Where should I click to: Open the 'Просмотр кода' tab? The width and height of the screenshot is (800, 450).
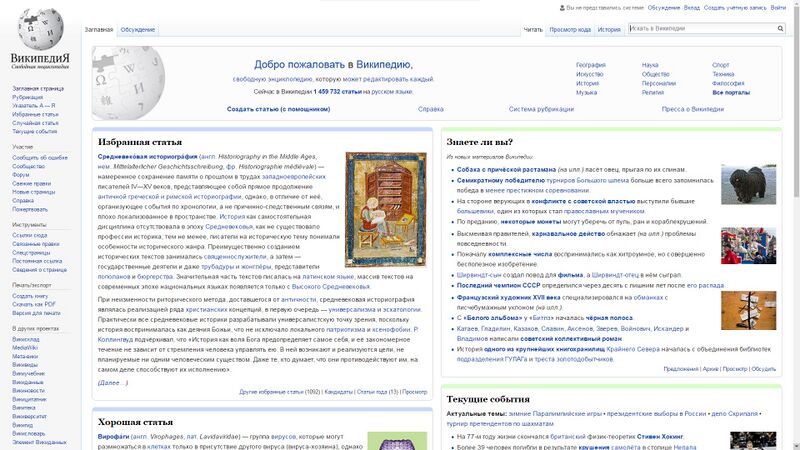click(570, 30)
